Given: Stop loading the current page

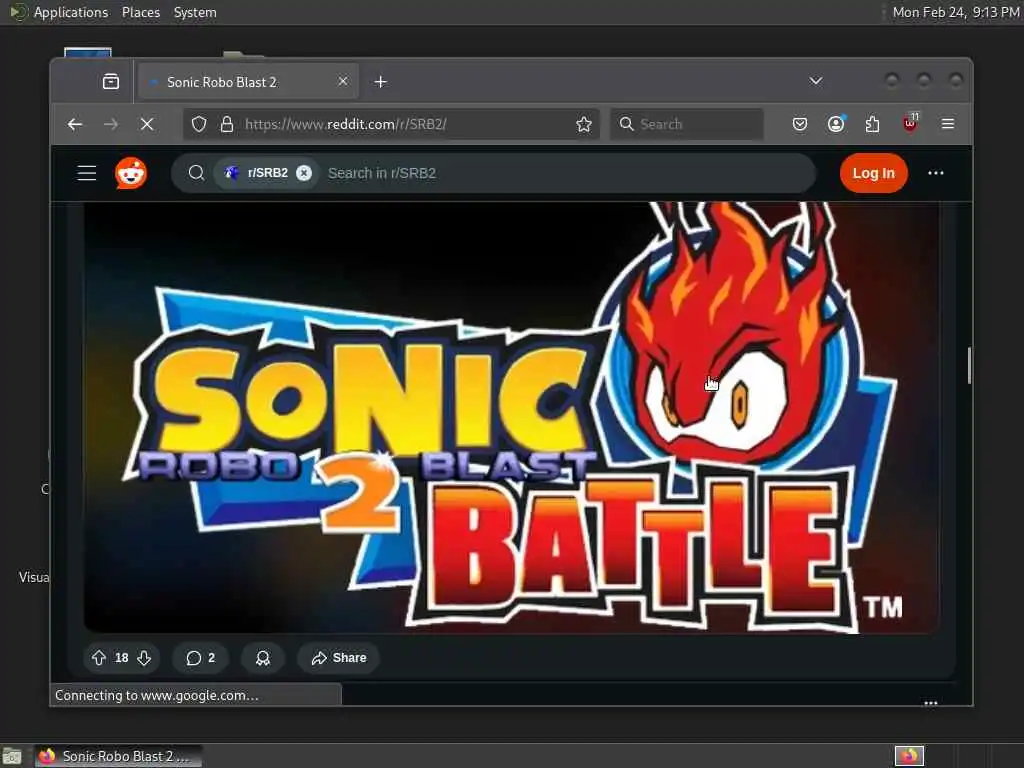Looking at the screenshot, I should (147, 124).
